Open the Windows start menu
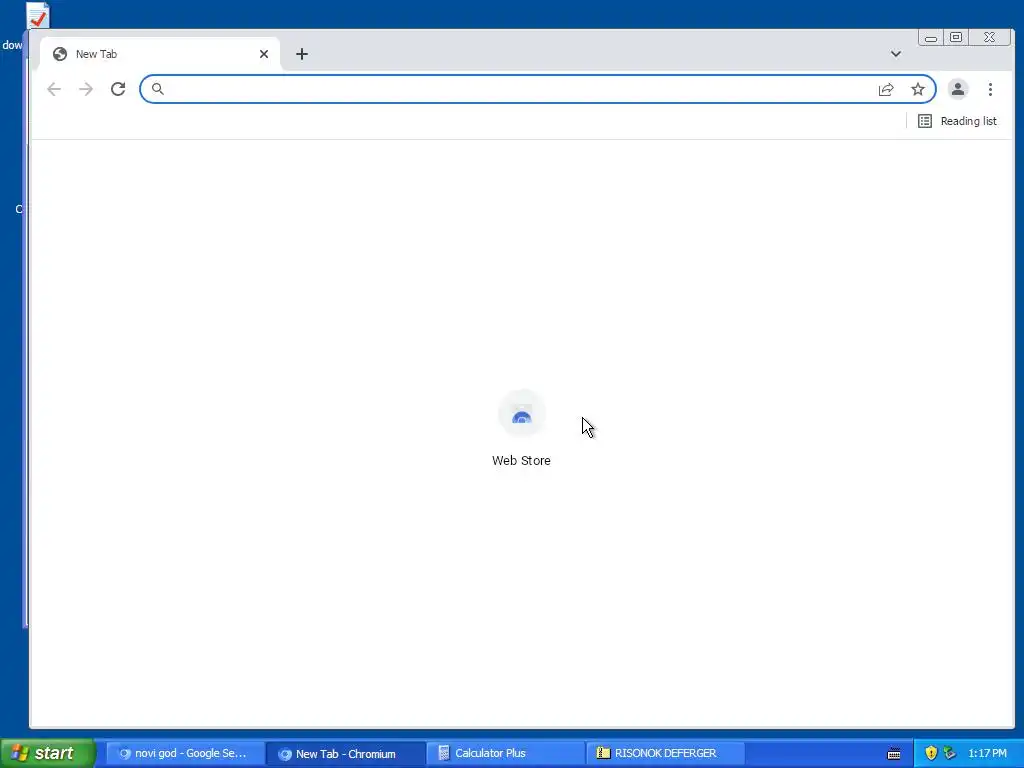 point(47,753)
